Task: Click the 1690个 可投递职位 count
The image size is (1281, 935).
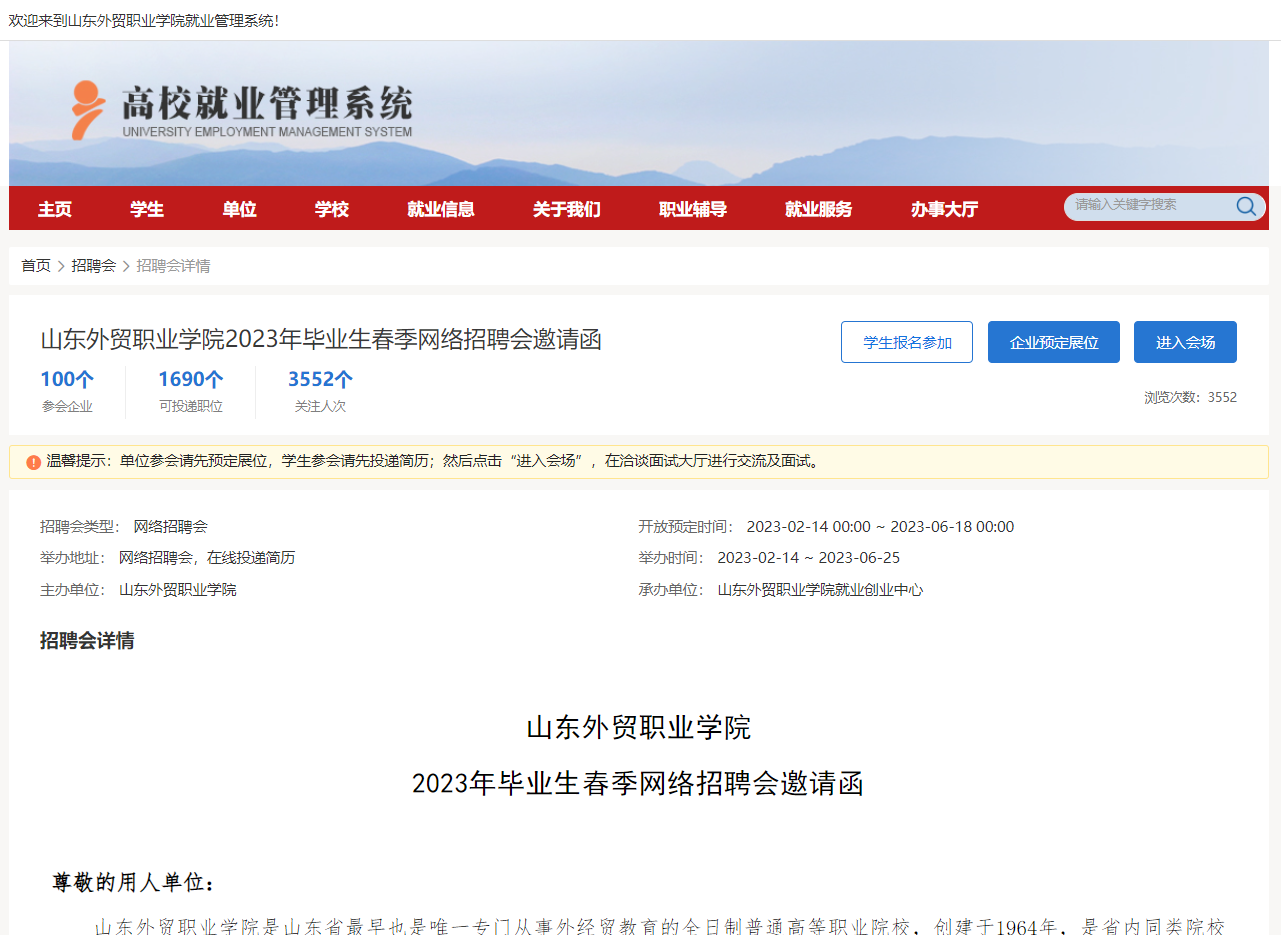Action: tap(190, 380)
